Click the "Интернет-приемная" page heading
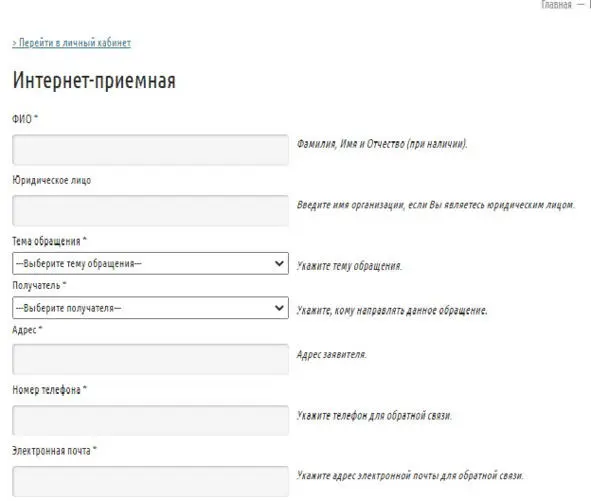Viewport: 591px width, 501px height. coord(94,80)
